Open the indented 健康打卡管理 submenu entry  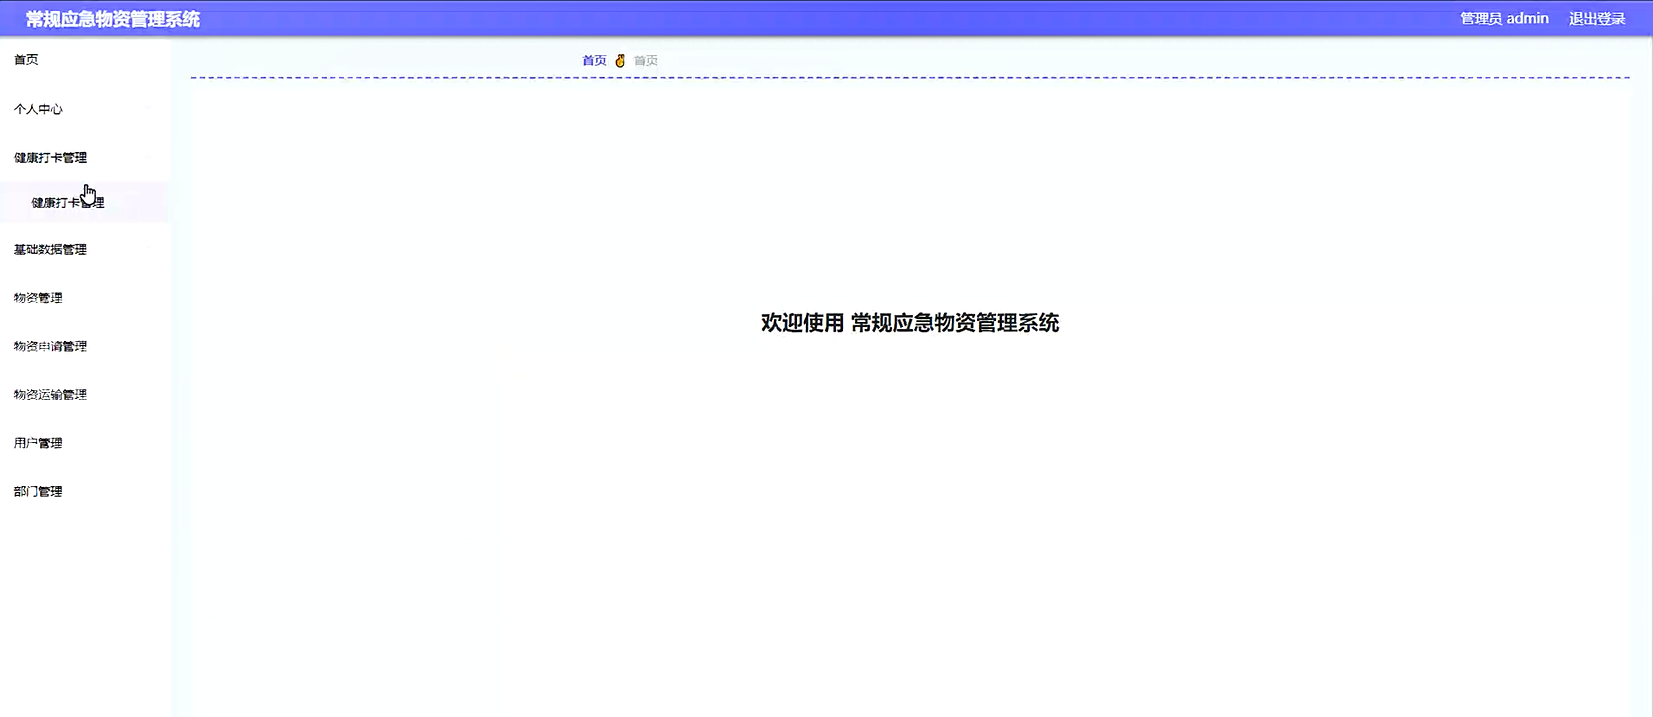(x=67, y=203)
